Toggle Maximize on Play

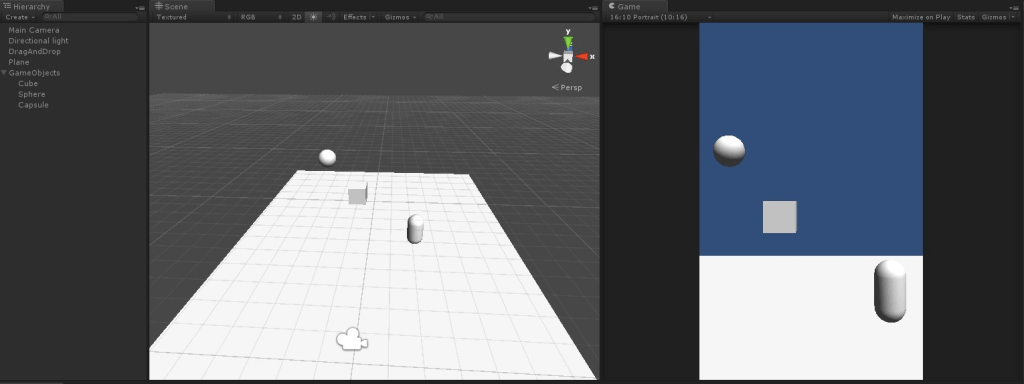(921, 17)
